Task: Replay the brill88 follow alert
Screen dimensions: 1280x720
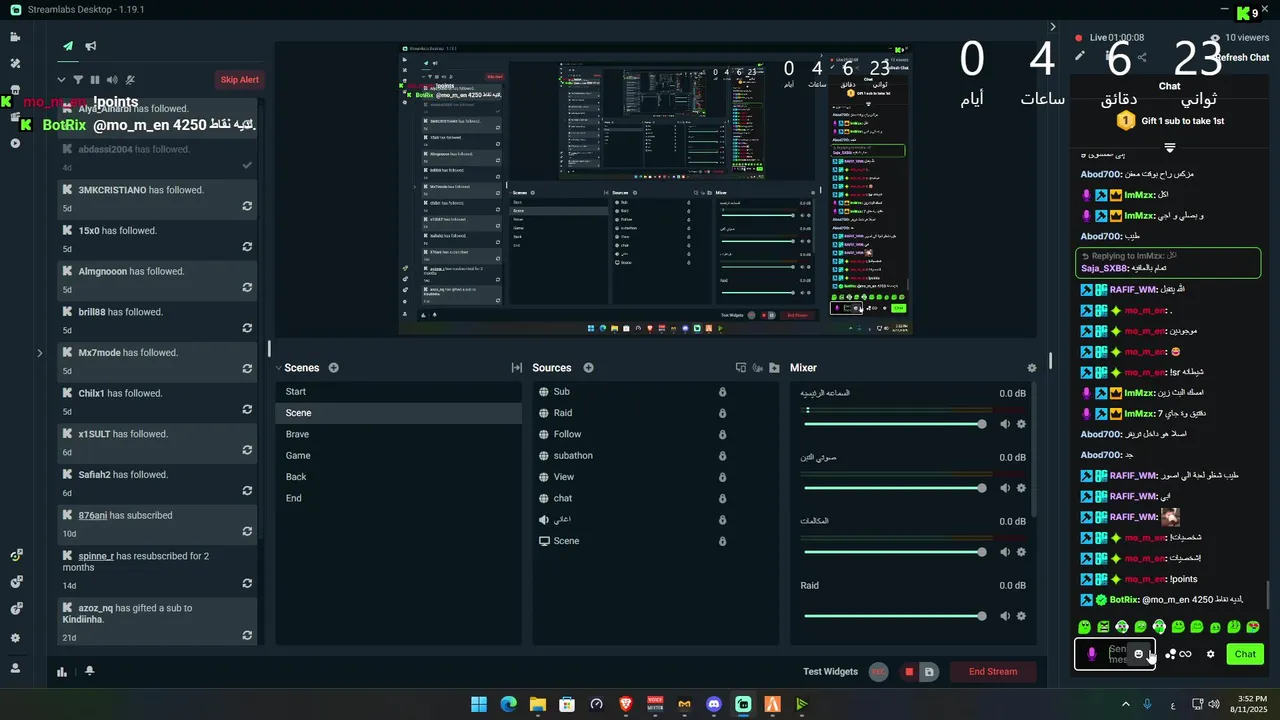Action: [247, 328]
